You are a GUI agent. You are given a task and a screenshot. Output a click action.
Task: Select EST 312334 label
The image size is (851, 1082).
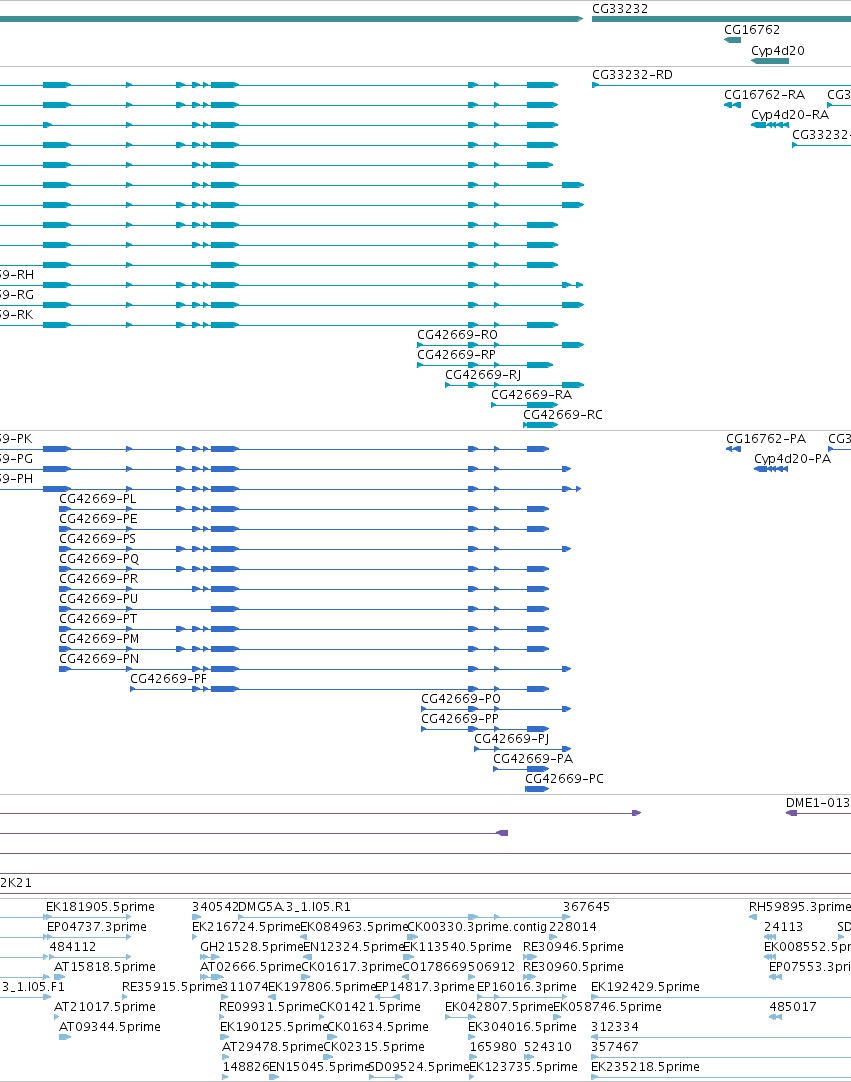click(x=614, y=1027)
